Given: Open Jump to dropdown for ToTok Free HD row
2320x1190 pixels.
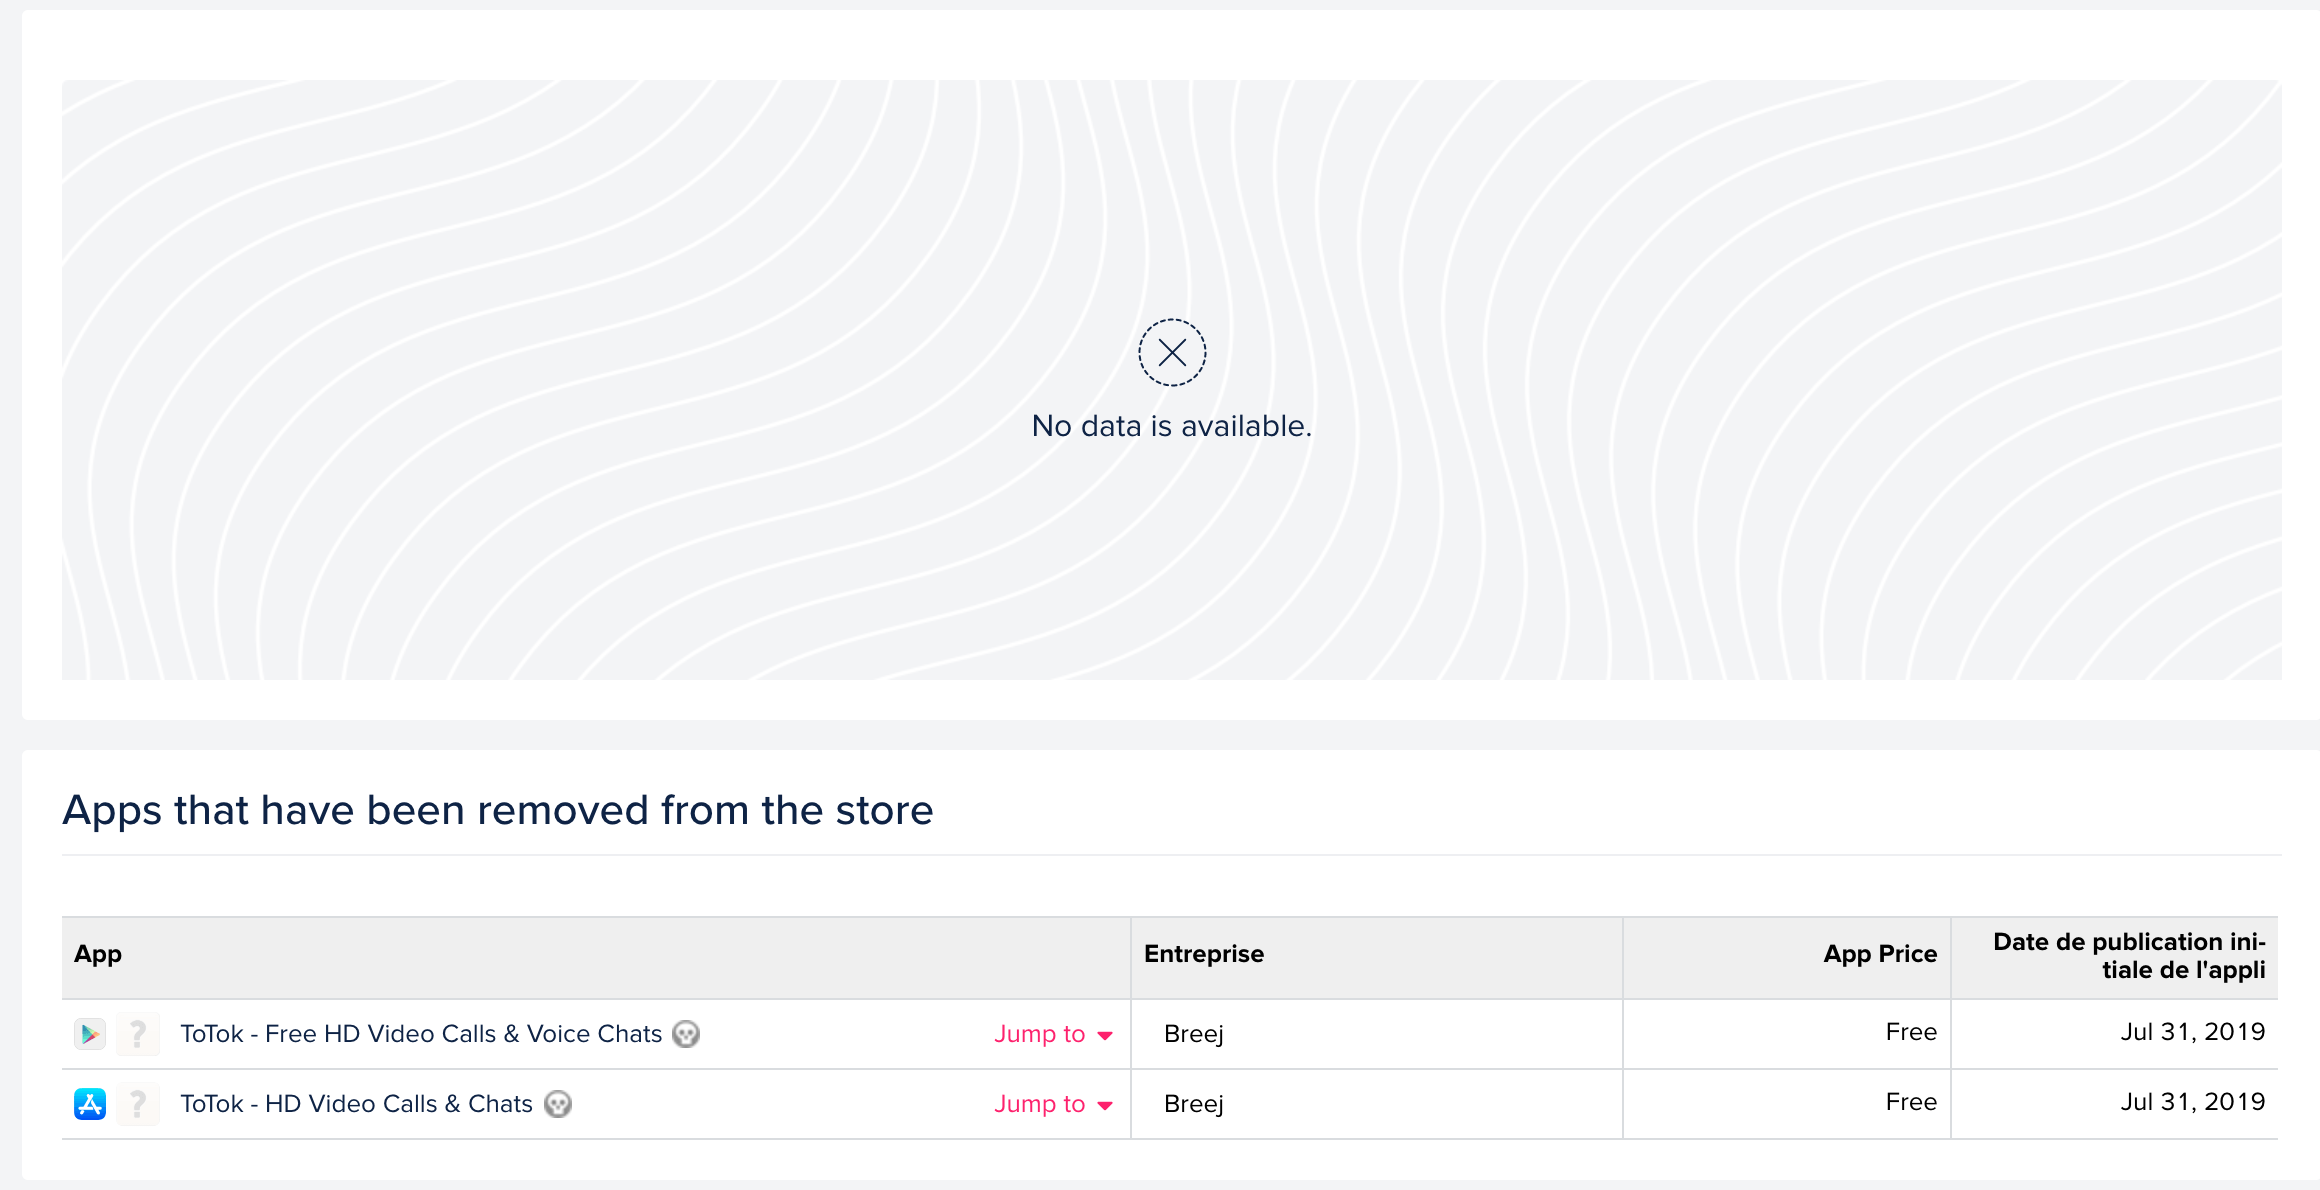Looking at the screenshot, I should point(1053,1034).
